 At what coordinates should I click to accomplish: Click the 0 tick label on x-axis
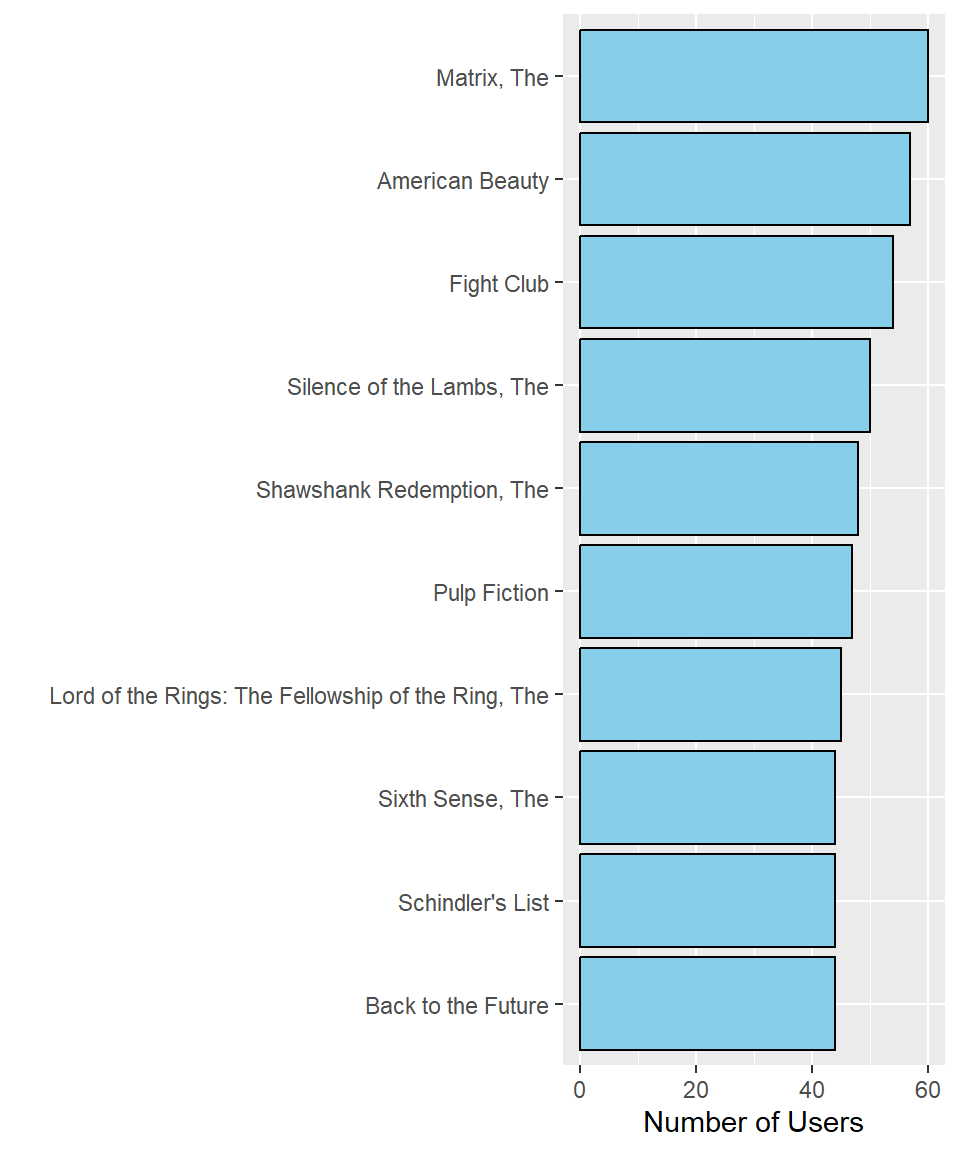tap(580, 1089)
